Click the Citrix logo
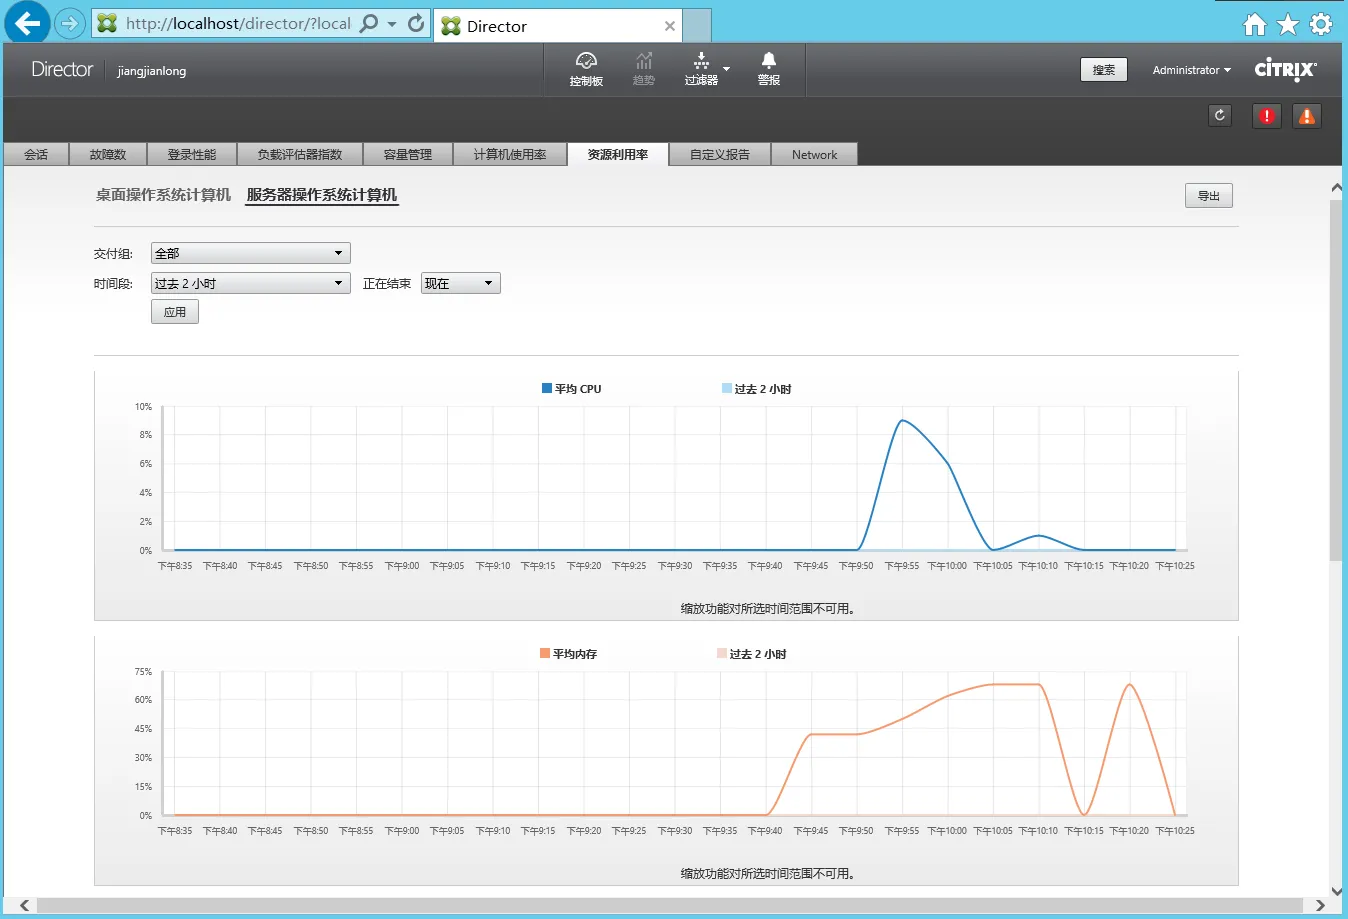 coord(1286,69)
